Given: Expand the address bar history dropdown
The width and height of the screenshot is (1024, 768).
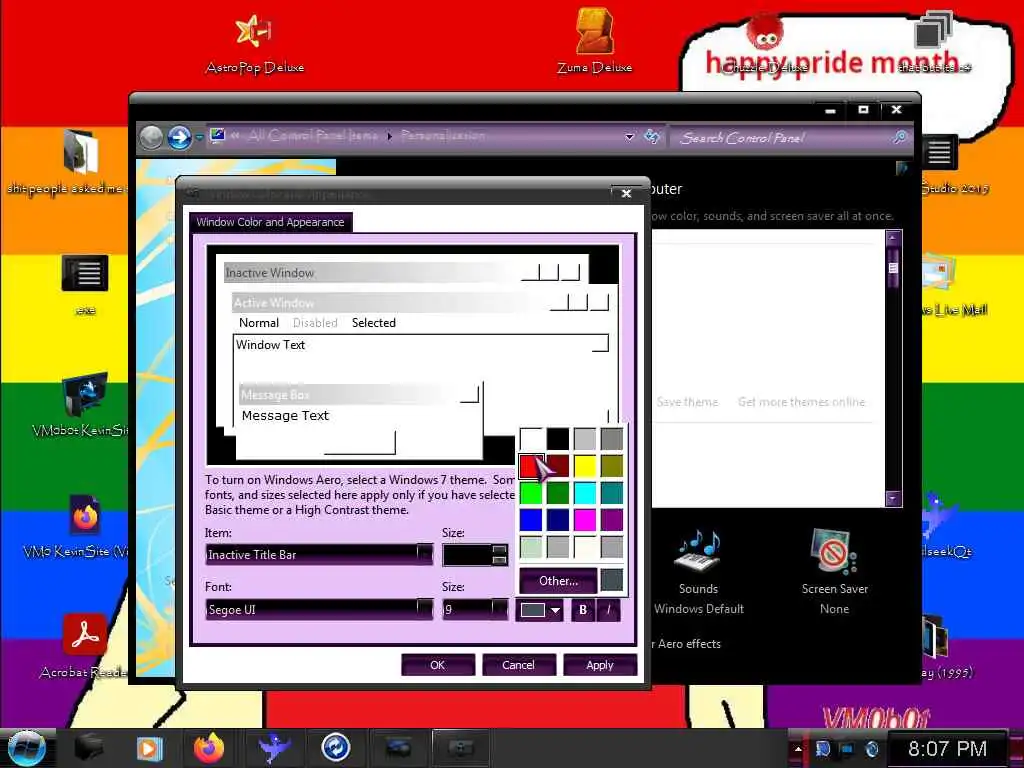Looking at the screenshot, I should (630, 136).
